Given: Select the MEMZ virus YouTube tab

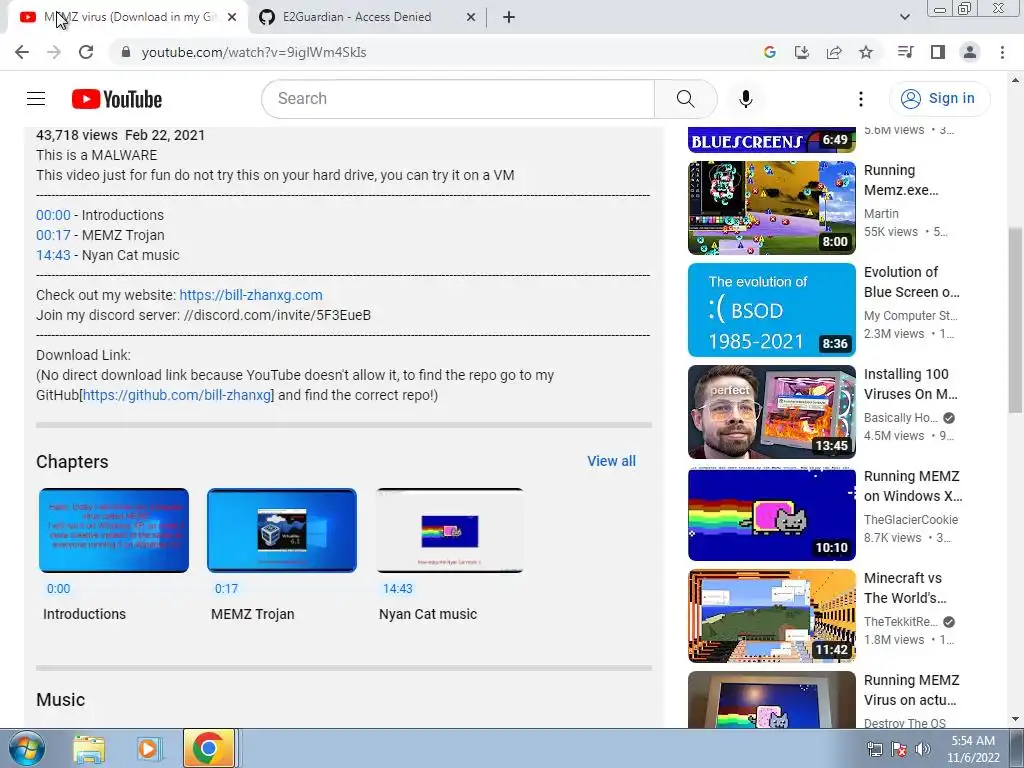Looking at the screenshot, I should [x=128, y=17].
